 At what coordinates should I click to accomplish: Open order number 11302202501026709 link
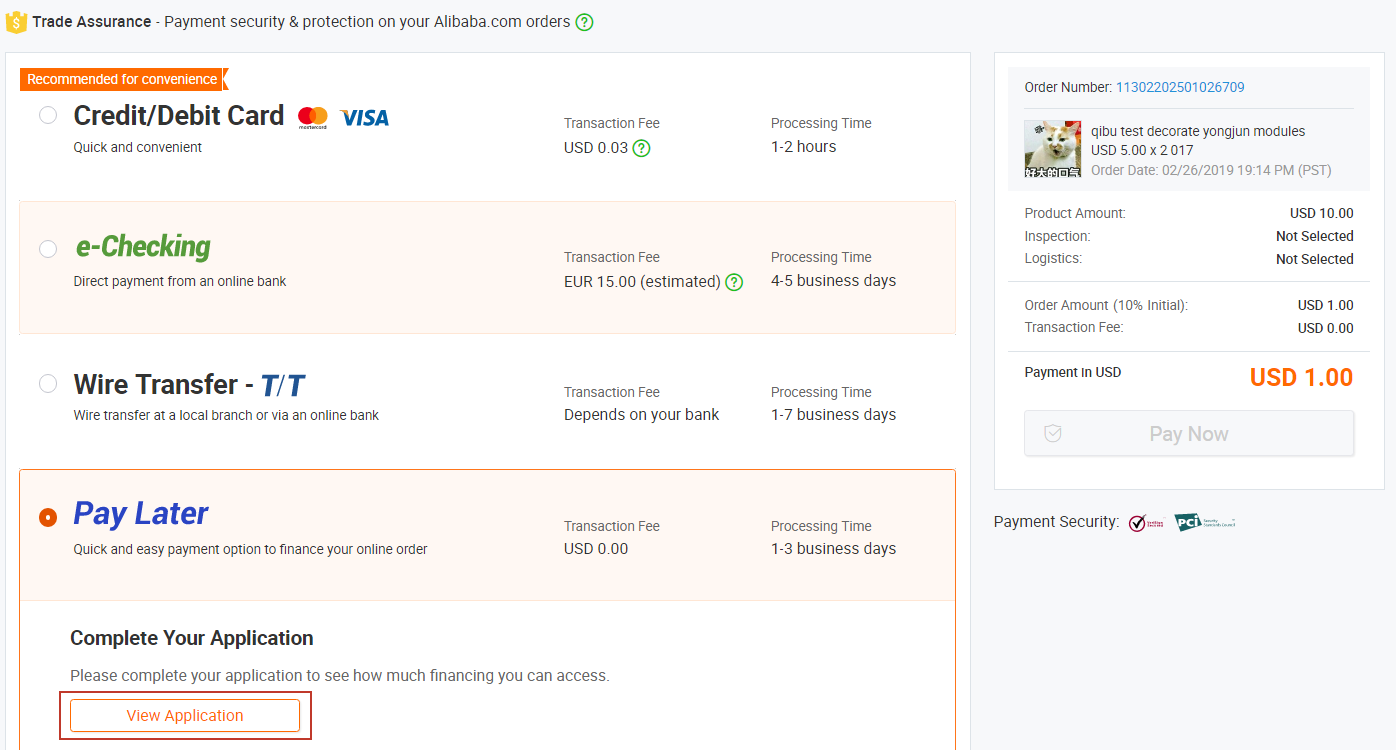[1180, 87]
